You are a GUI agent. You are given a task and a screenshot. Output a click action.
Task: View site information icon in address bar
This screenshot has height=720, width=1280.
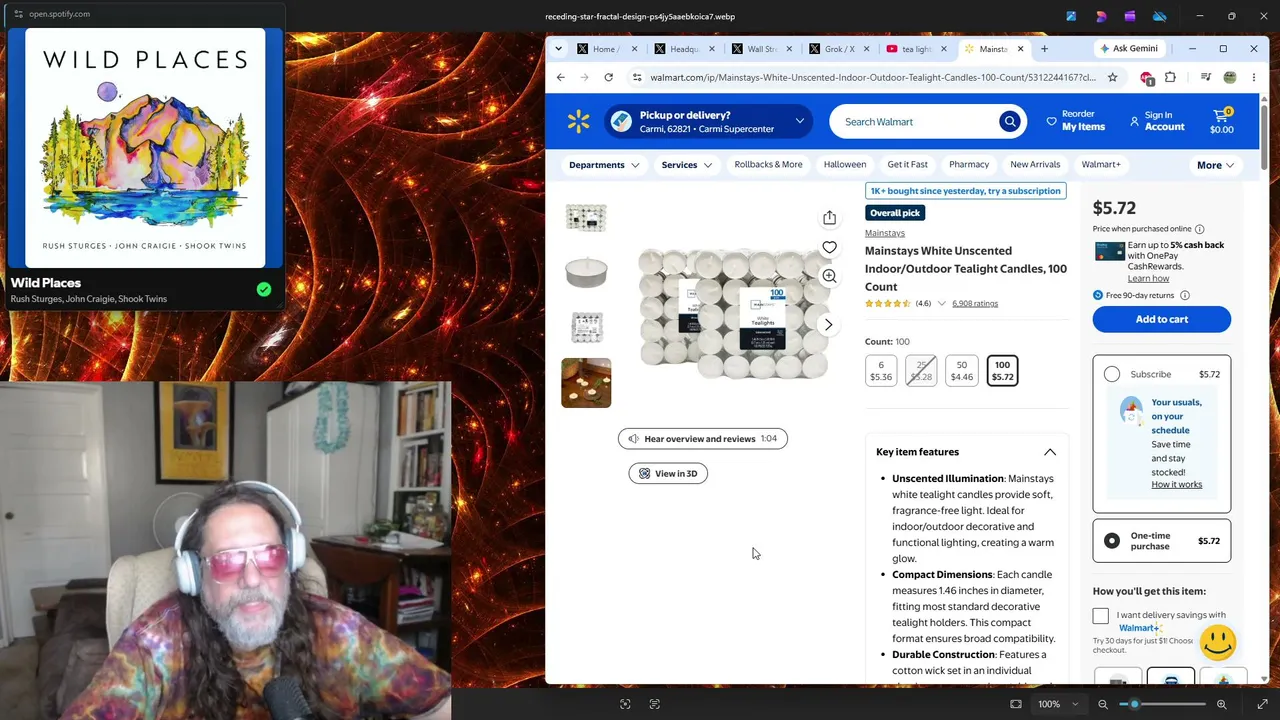636,77
